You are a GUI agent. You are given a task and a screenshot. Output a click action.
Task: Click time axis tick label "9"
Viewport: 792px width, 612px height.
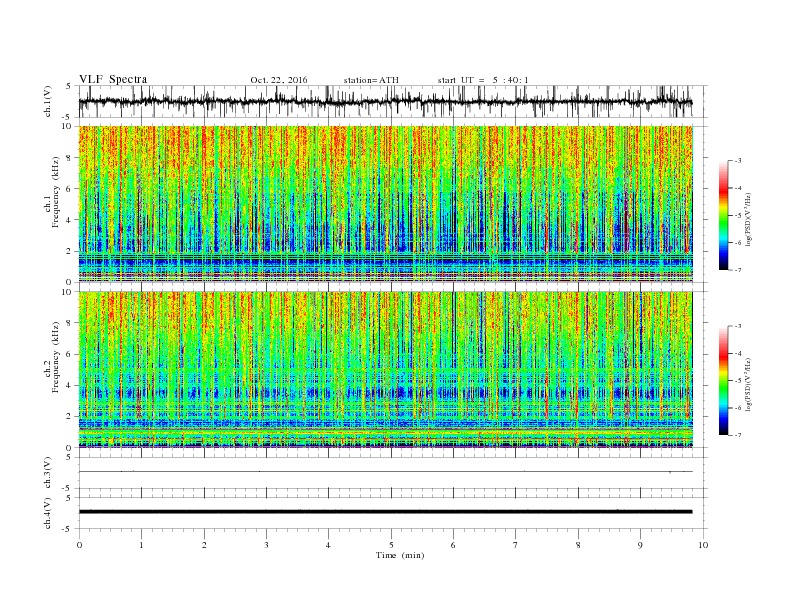click(640, 545)
